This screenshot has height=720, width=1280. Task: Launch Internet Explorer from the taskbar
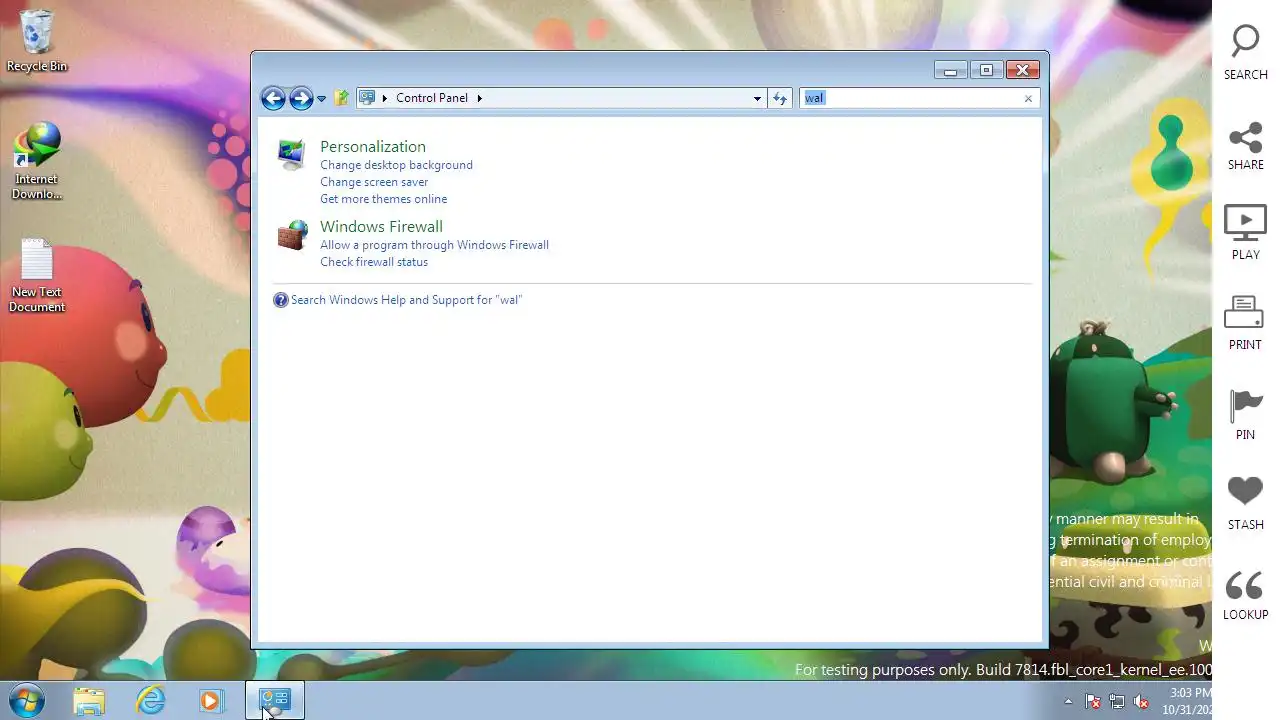150,701
